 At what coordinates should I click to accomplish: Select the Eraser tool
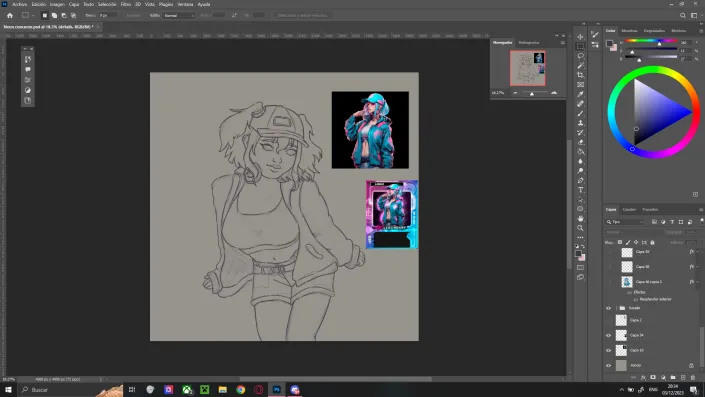pos(580,142)
